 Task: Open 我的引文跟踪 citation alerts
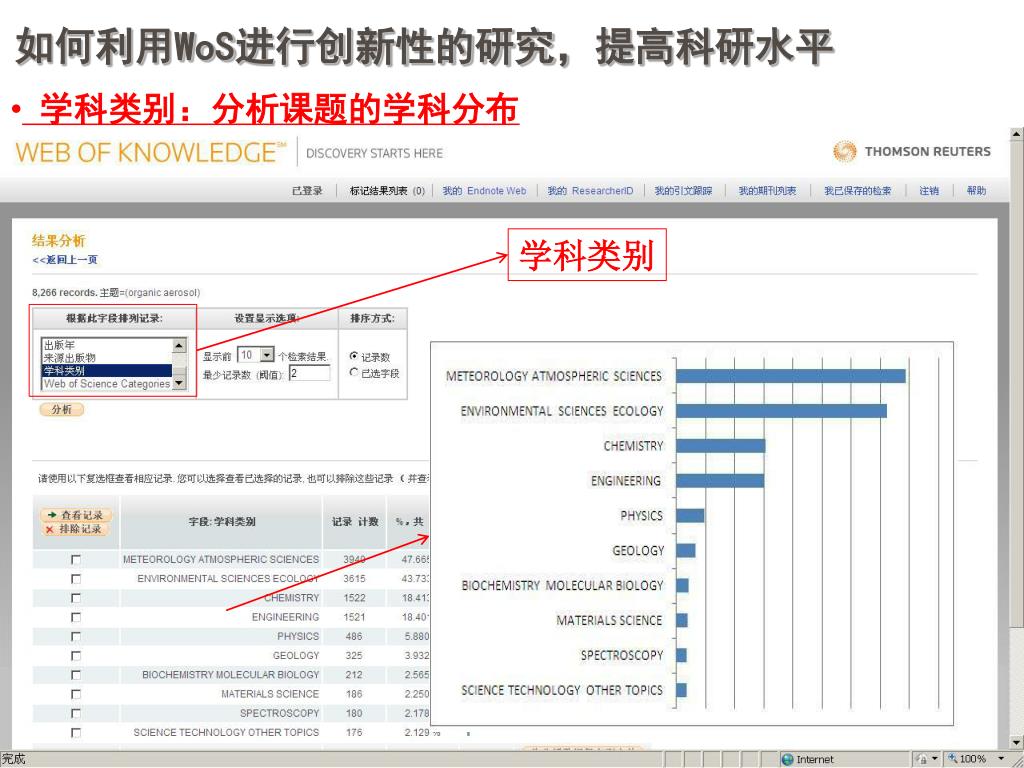coord(683,191)
